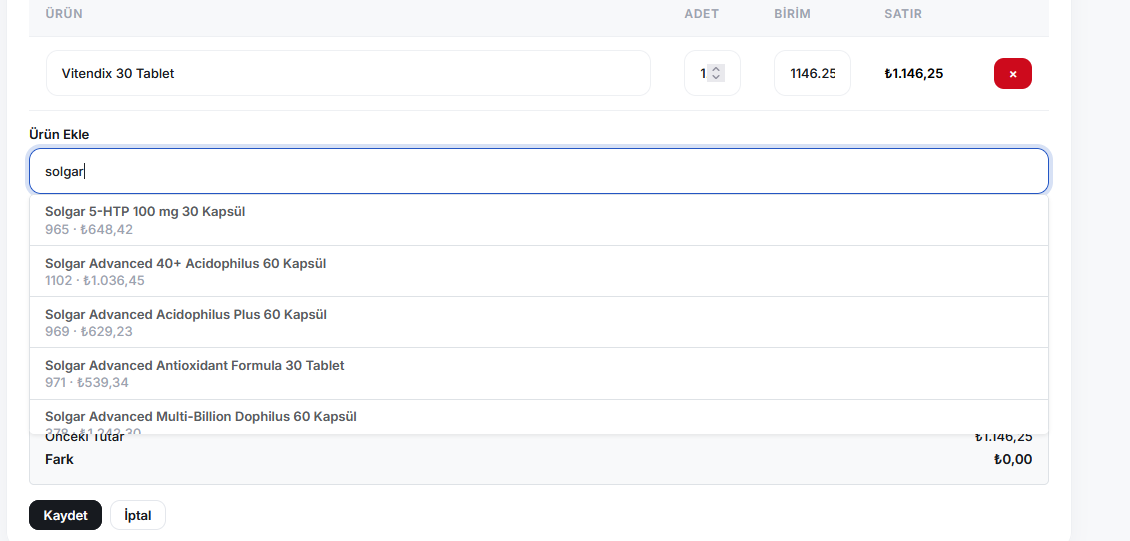Save changes with the Kaydet button

(66, 515)
